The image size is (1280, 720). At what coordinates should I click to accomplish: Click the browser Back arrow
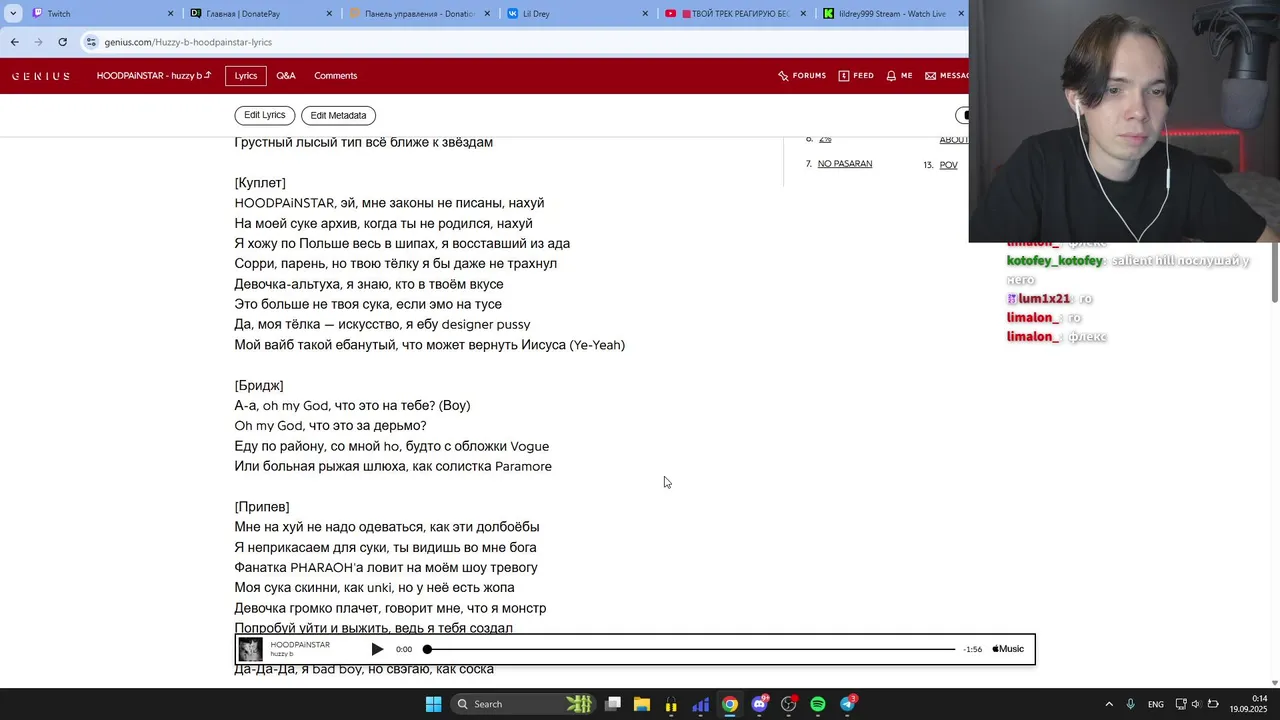[x=14, y=42]
